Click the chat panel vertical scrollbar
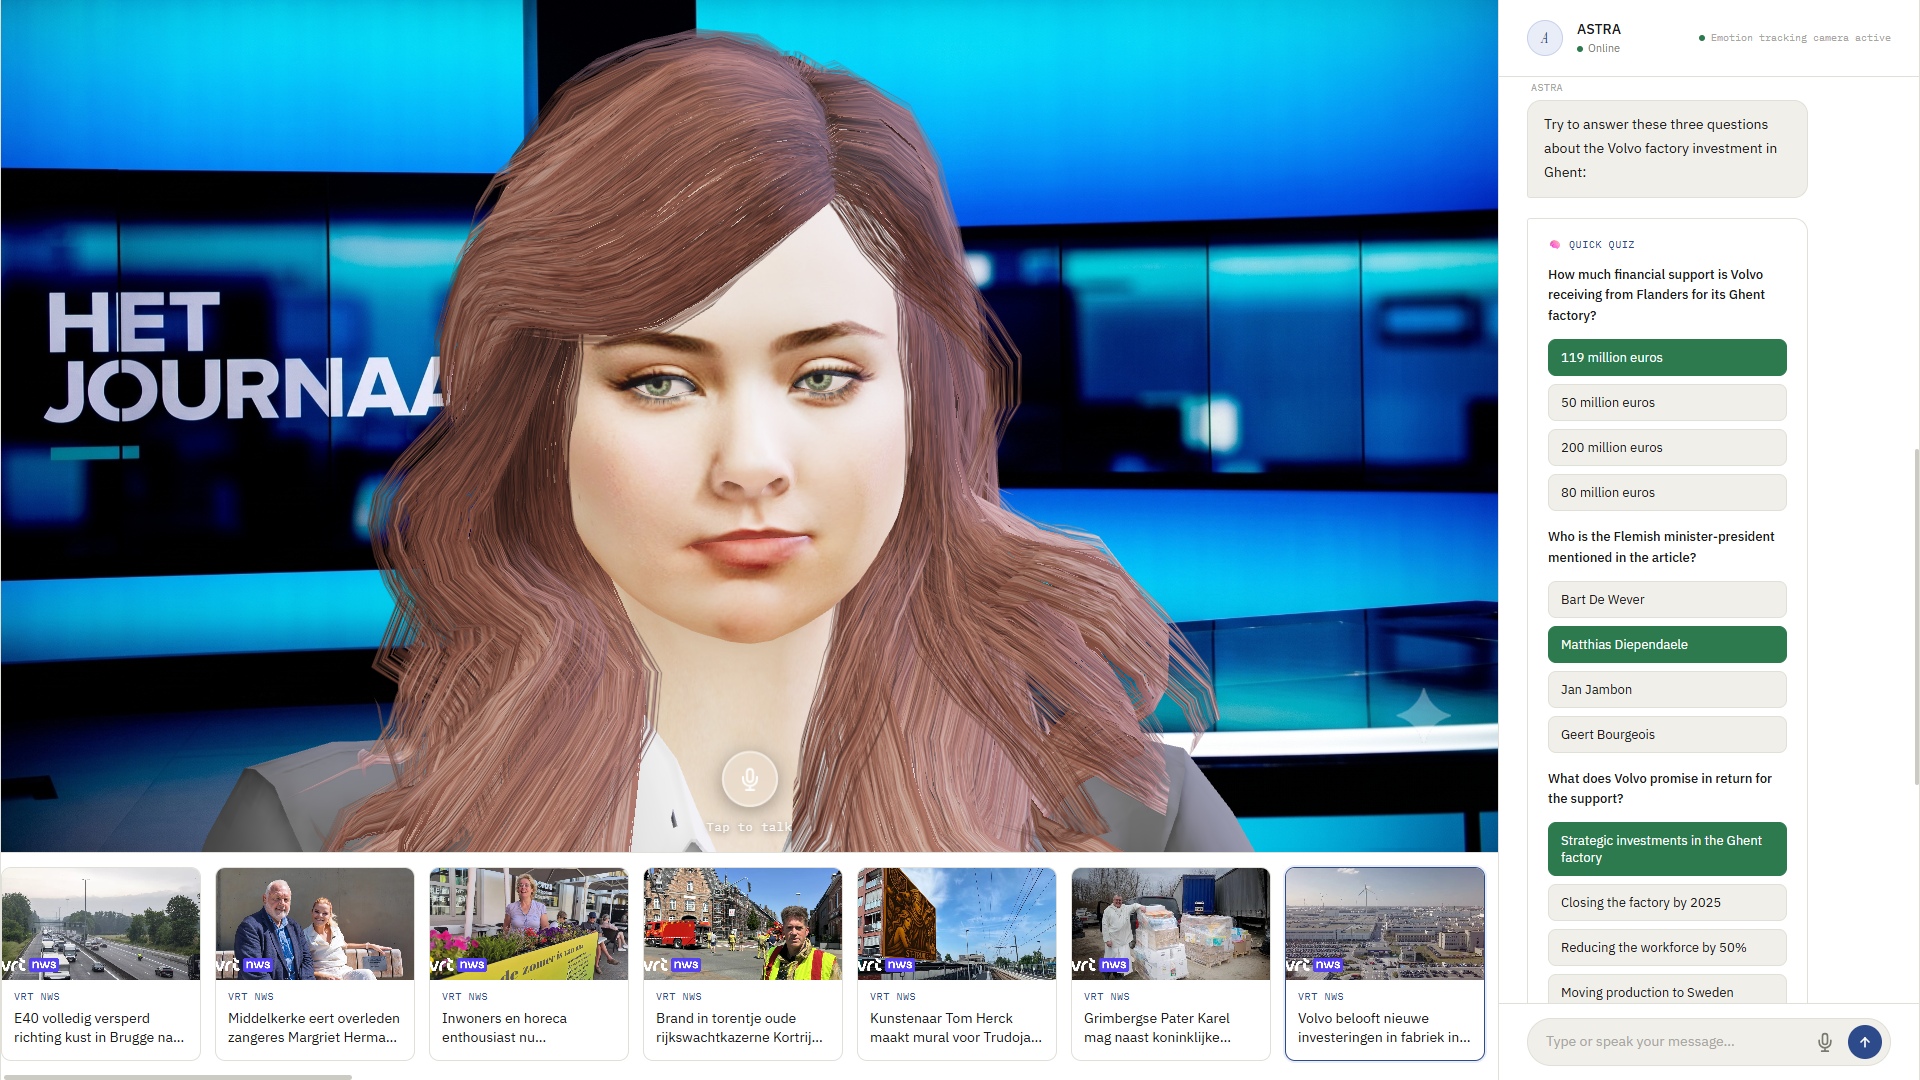This screenshot has height=1080, width=1920. [1916, 617]
